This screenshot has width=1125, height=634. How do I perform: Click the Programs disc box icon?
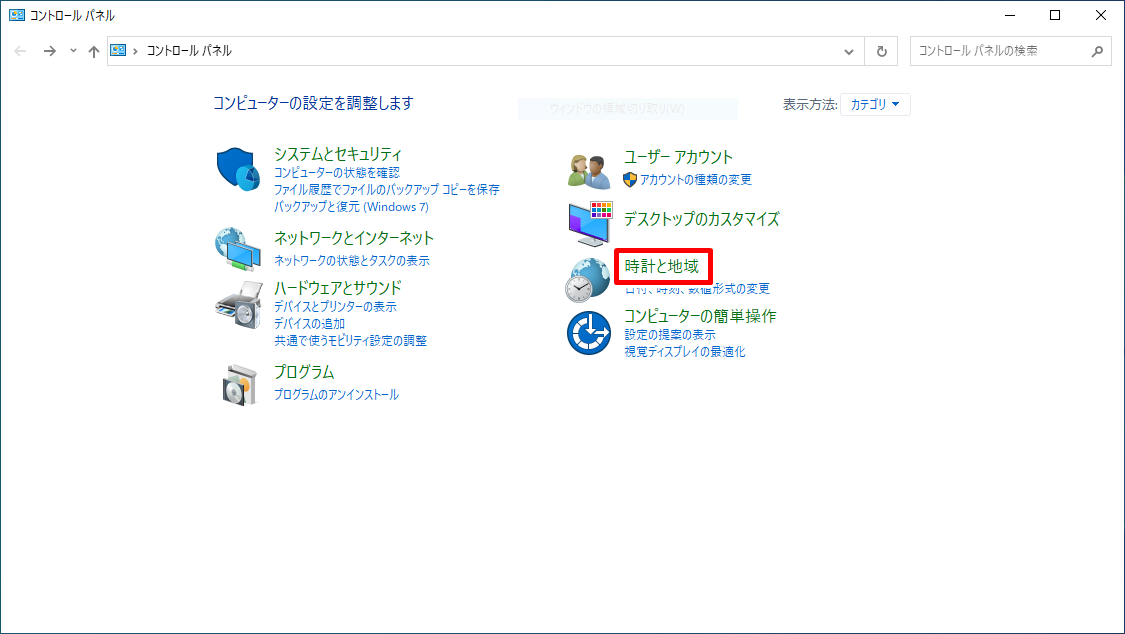pyautogui.click(x=238, y=385)
